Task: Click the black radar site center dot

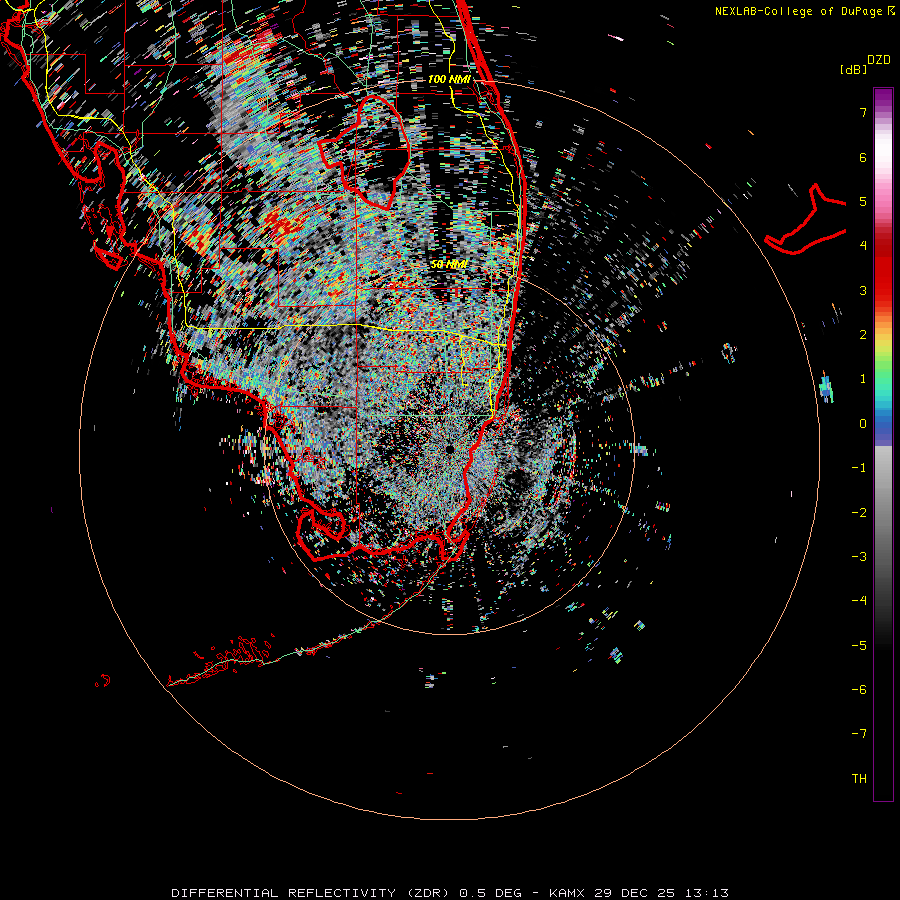Action: pos(449,449)
